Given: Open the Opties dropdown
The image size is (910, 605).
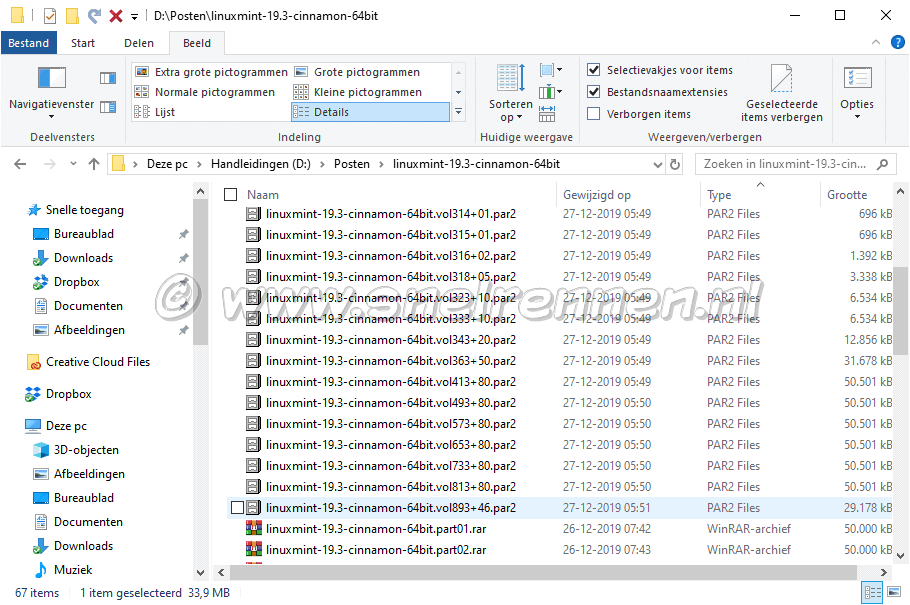Looking at the screenshot, I should click(x=857, y=93).
